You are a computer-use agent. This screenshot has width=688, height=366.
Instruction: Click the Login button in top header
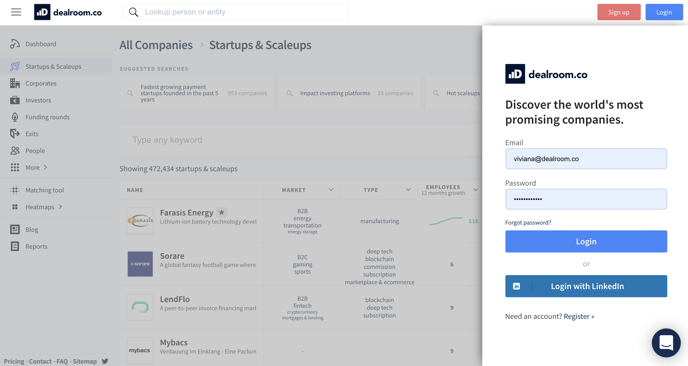click(x=664, y=12)
